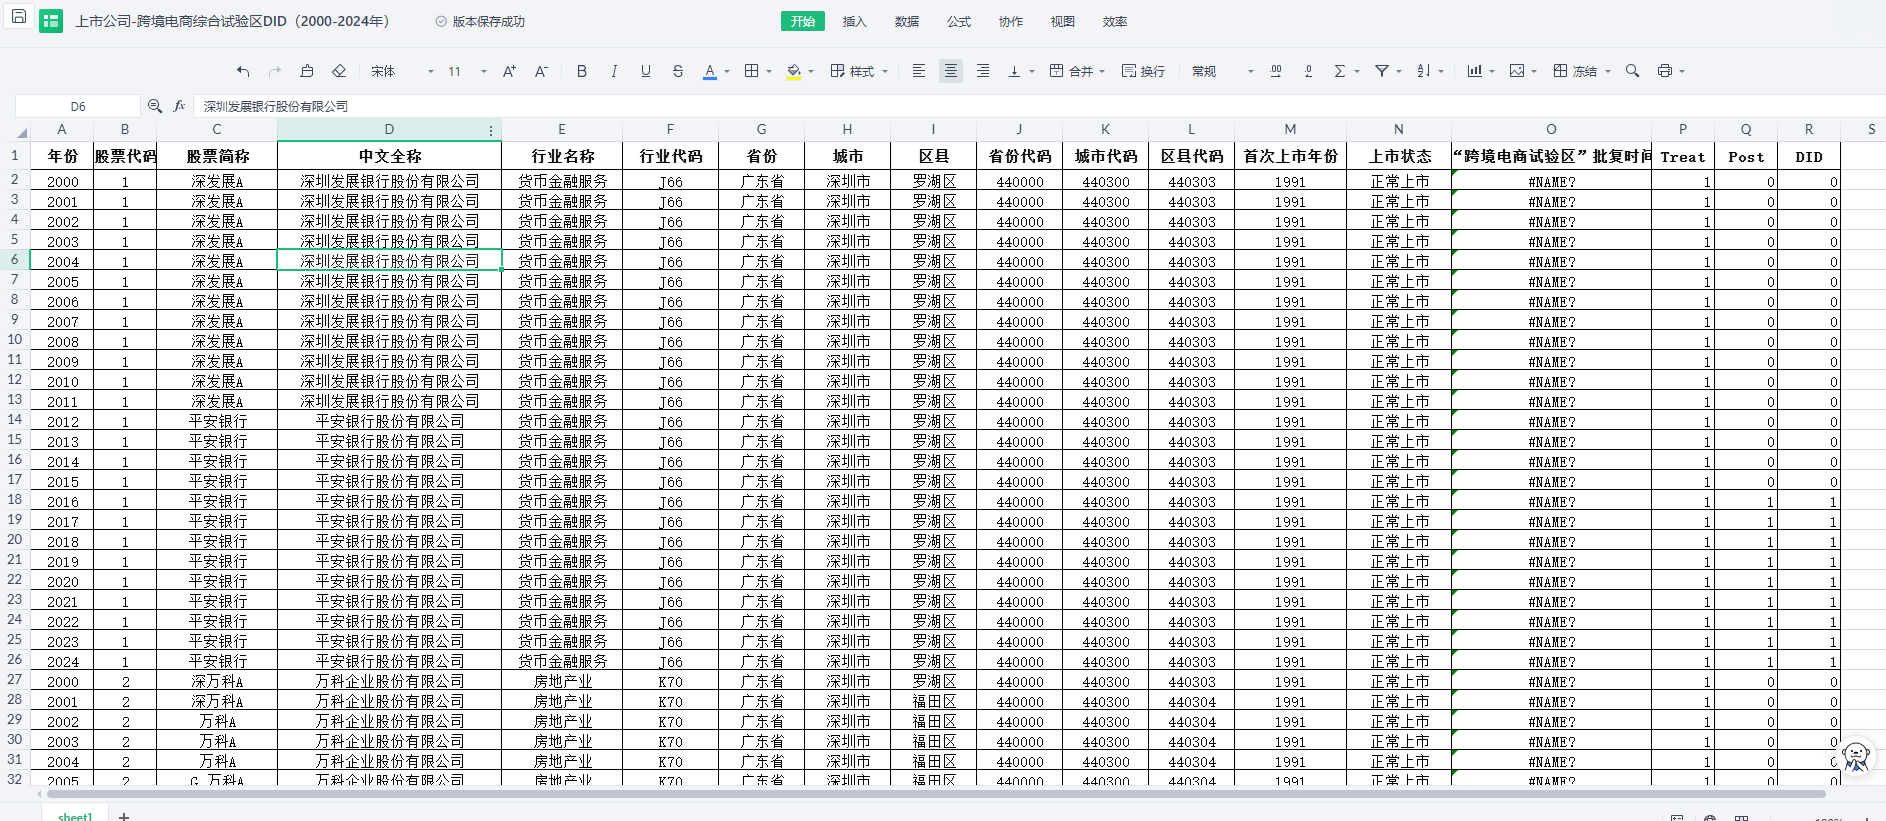Open the 常规 number format dropdown

click(x=1222, y=71)
